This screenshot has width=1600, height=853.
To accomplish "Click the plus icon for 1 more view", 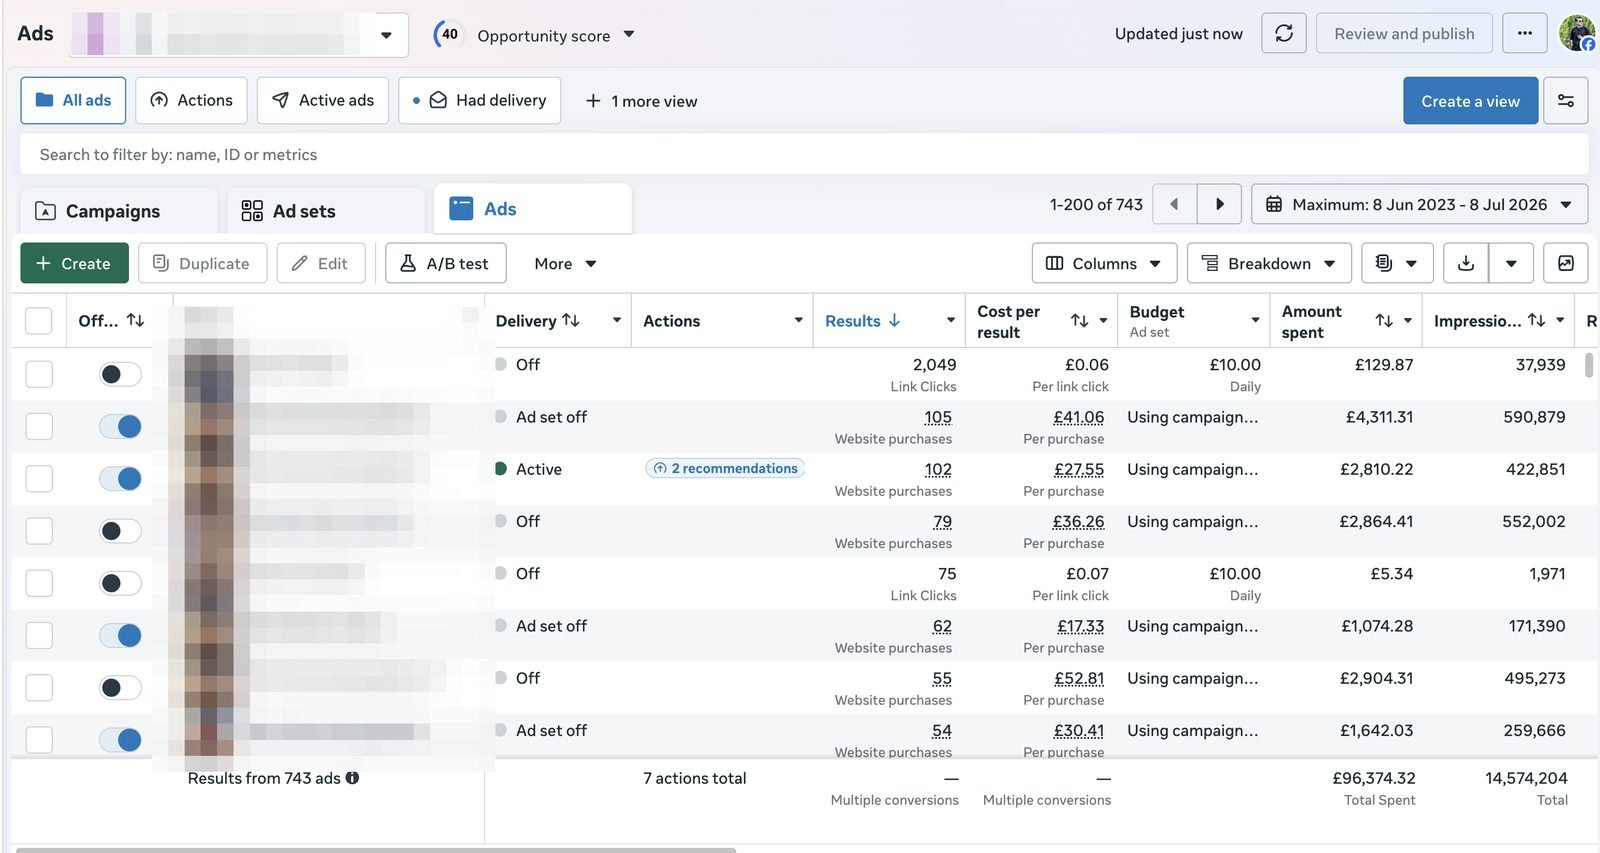I will [593, 101].
